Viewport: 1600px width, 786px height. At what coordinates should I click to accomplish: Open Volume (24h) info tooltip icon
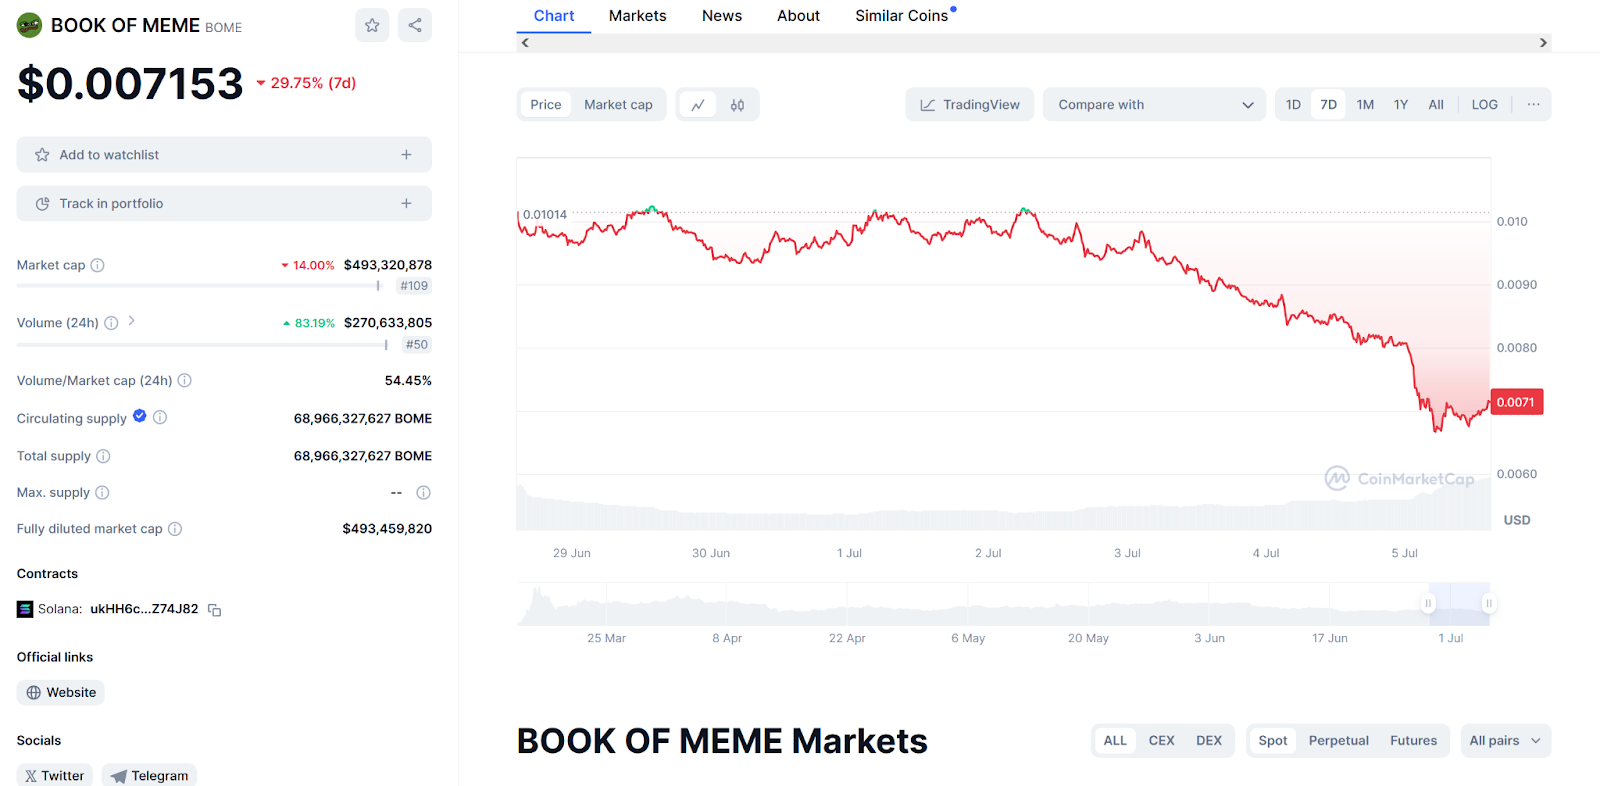coord(111,323)
